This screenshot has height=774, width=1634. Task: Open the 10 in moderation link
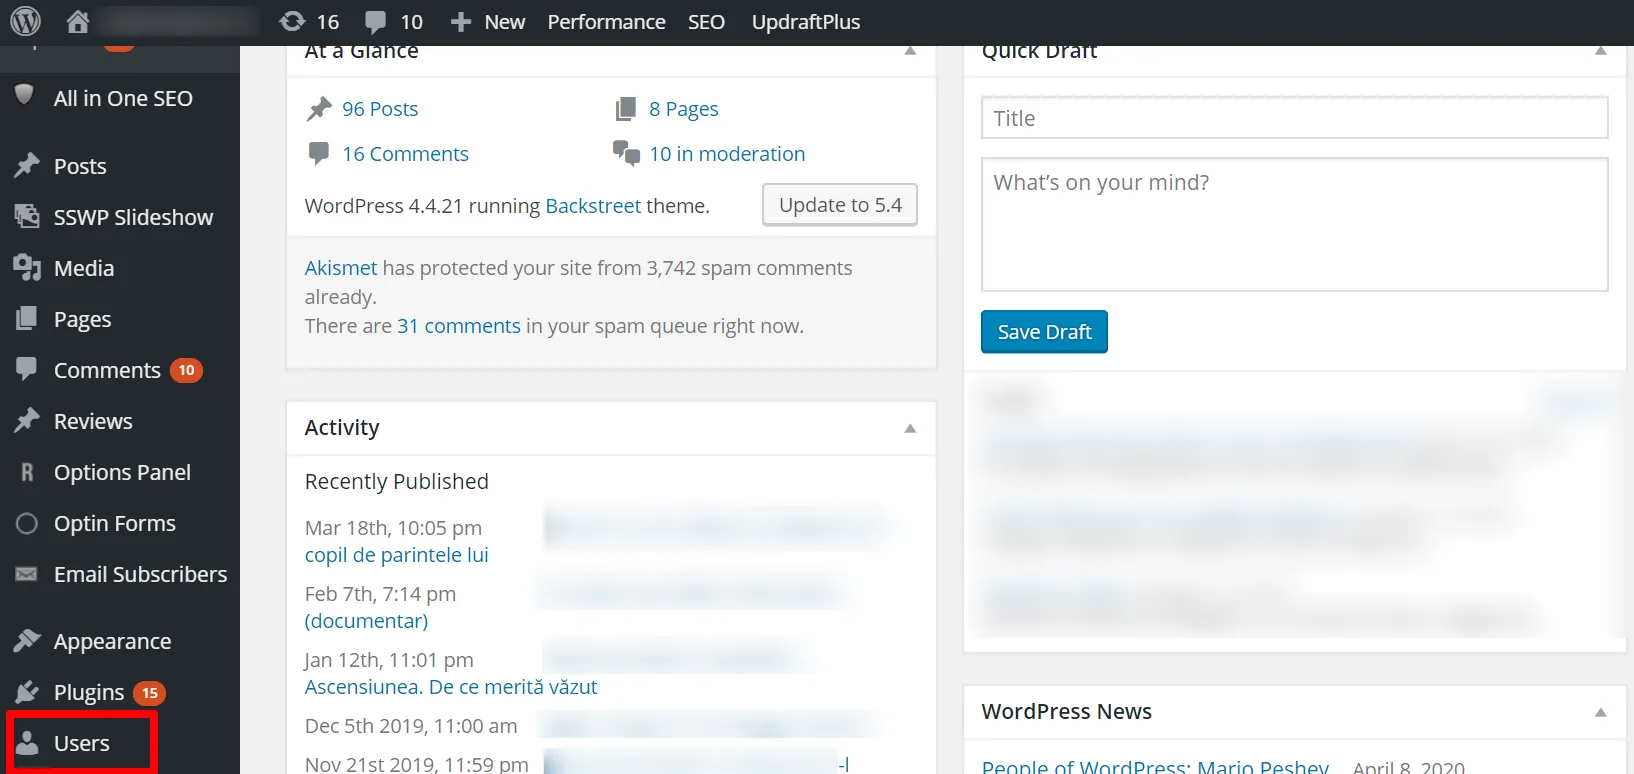tap(727, 154)
